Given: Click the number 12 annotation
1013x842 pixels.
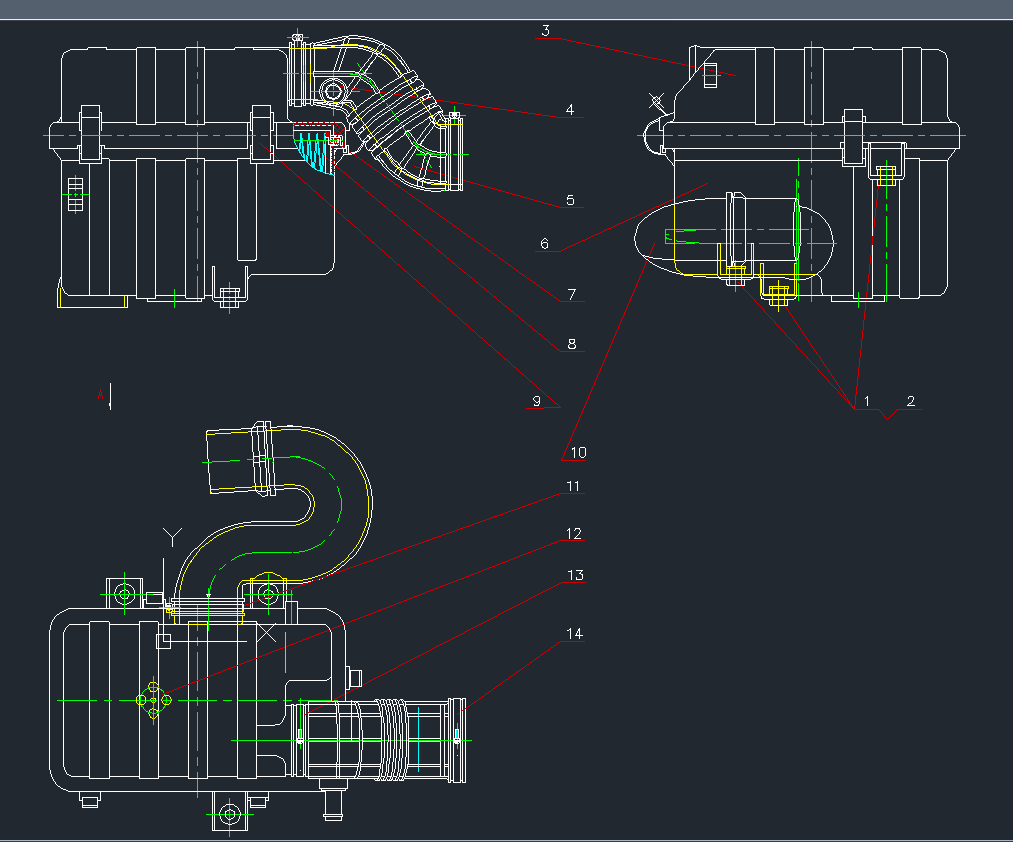Looking at the screenshot, I should 573,534.
